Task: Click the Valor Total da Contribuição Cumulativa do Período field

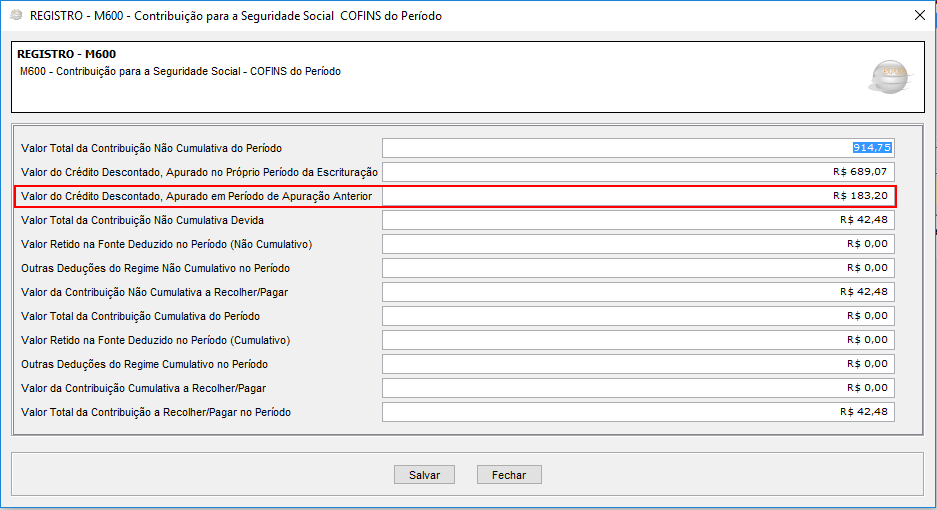Action: [x=638, y=316]
